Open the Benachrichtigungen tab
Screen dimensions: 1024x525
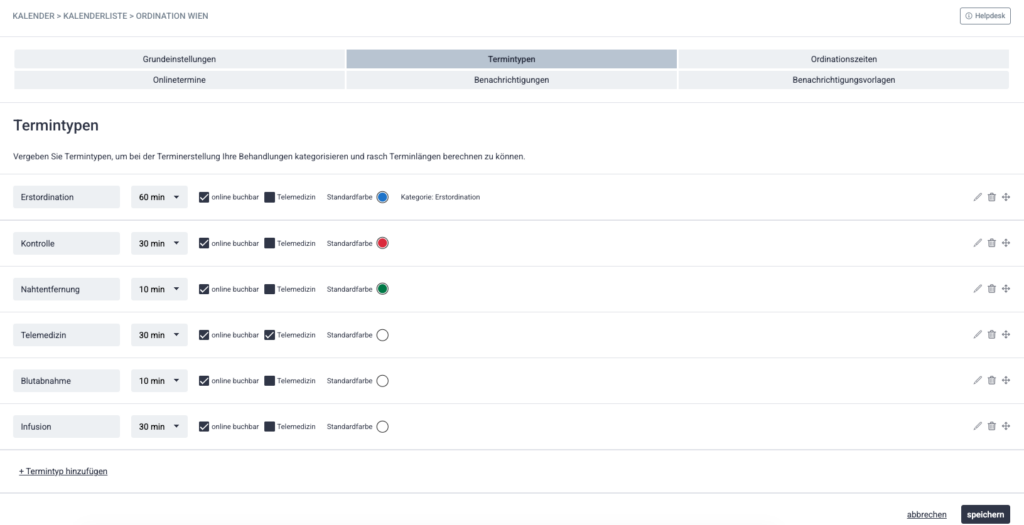(x=511, y=80)
